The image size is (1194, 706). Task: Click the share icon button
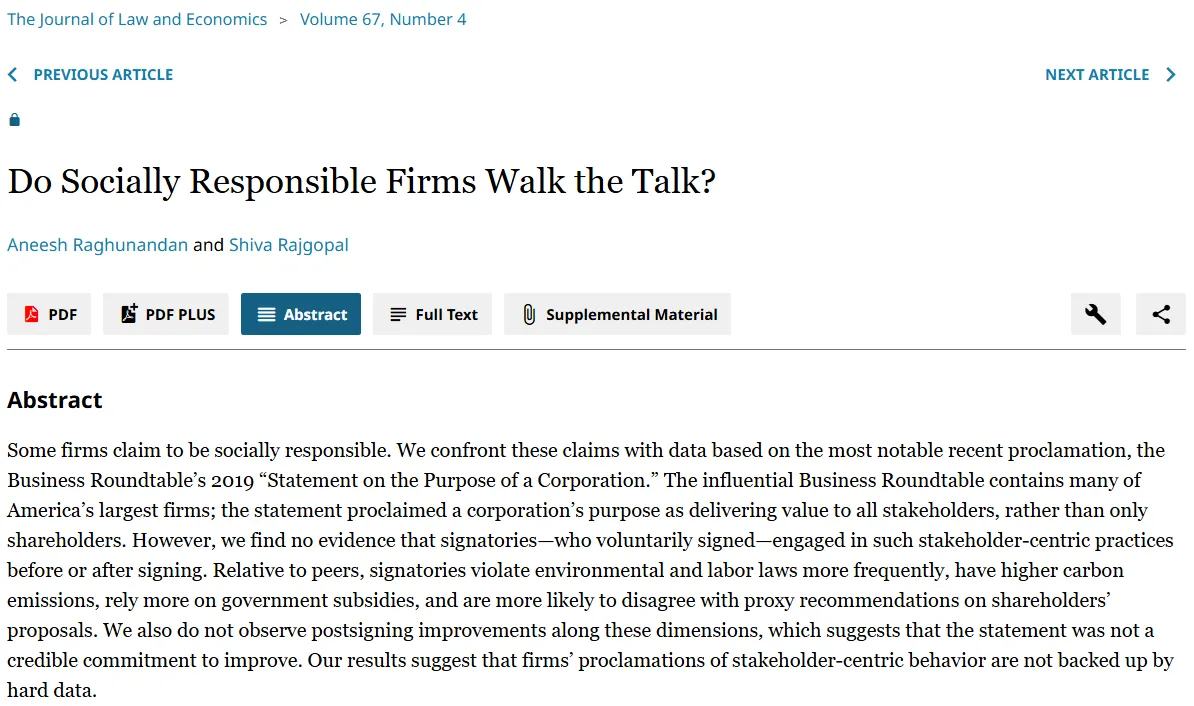point(1160,314)
